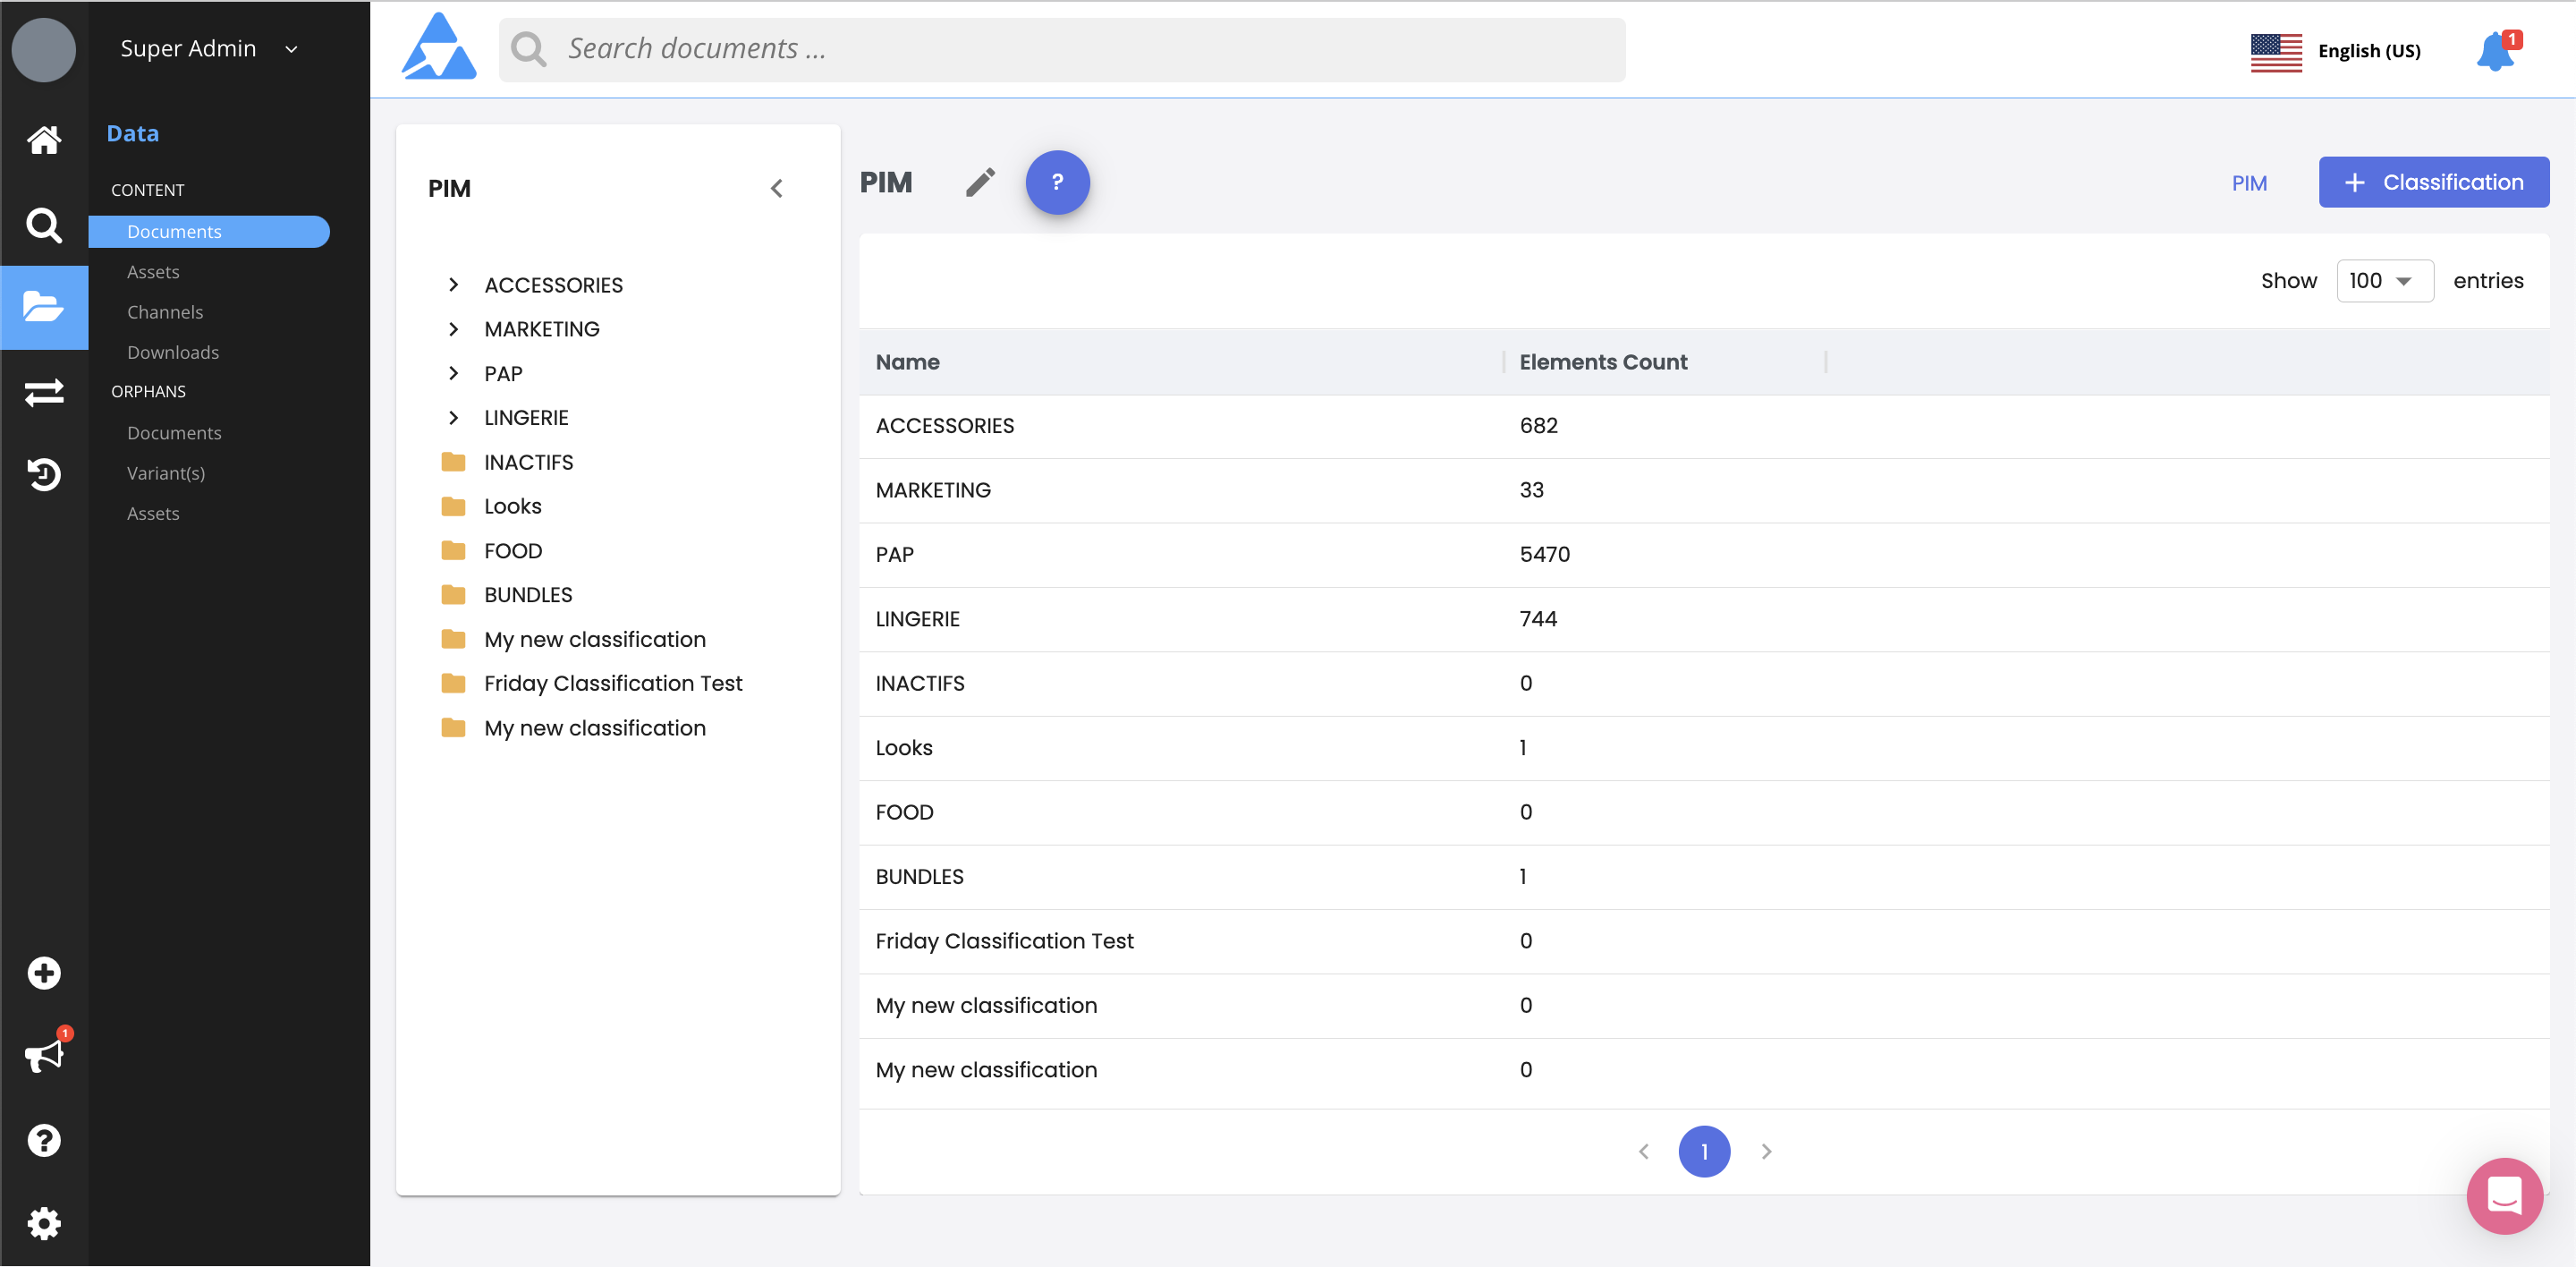Click ACCESSORIES row in table

tap(1703, 426)
